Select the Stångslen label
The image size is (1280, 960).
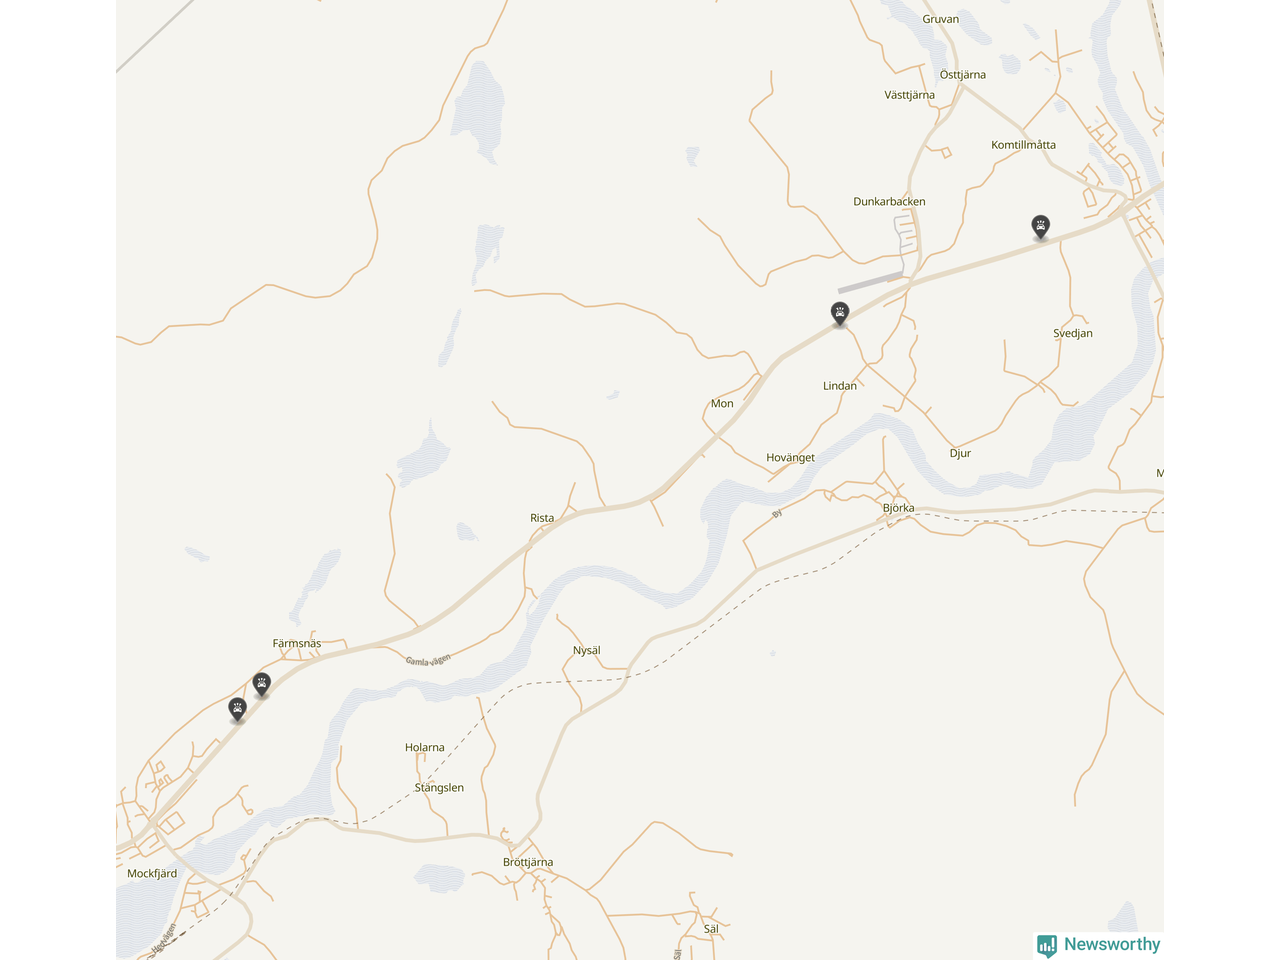[x=439, y=788]
